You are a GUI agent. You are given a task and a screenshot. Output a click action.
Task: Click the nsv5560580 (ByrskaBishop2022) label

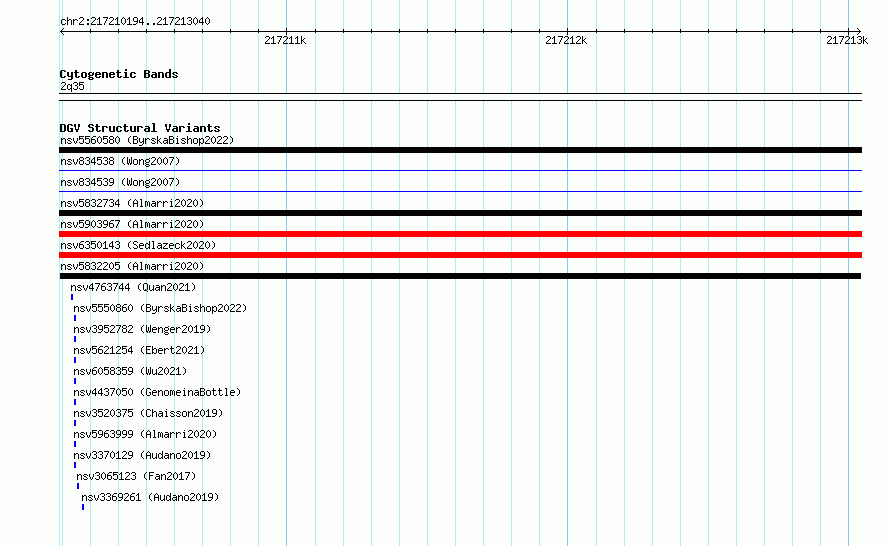147,140
